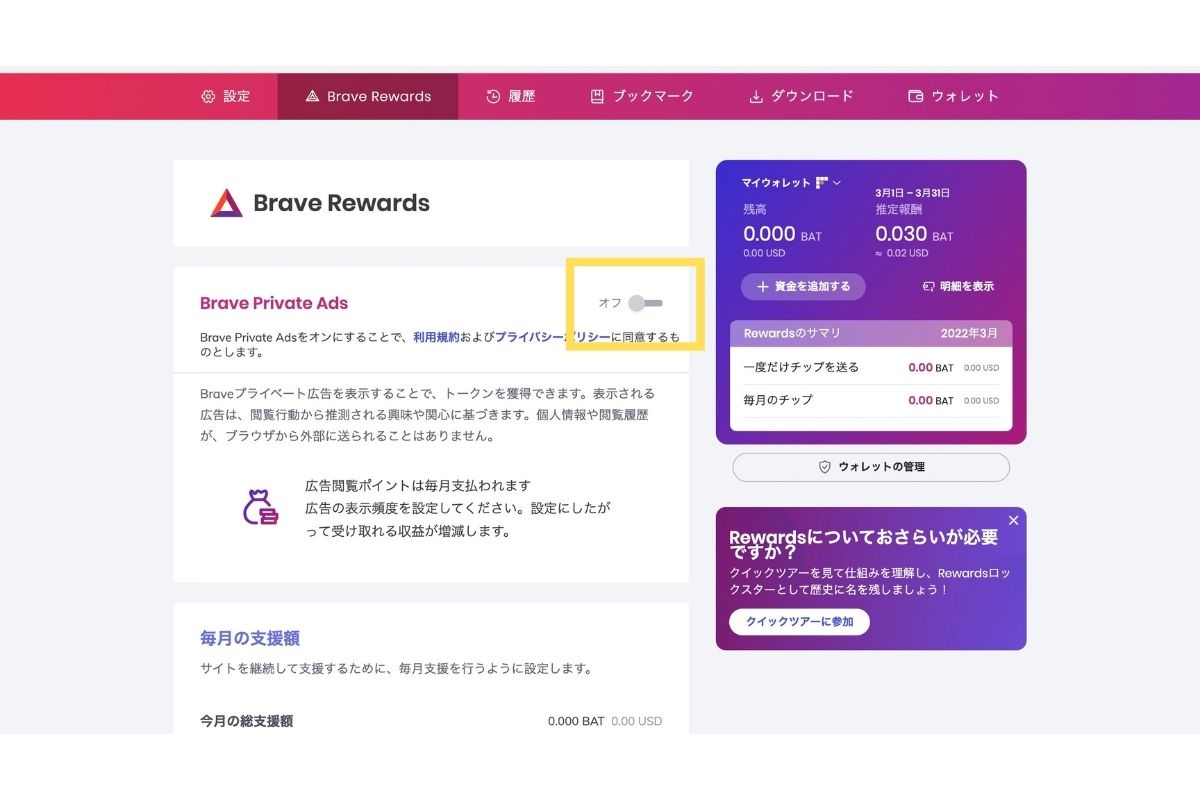Click the BAT logo beside Brave Rewards heading

click(x=226, y=203)
